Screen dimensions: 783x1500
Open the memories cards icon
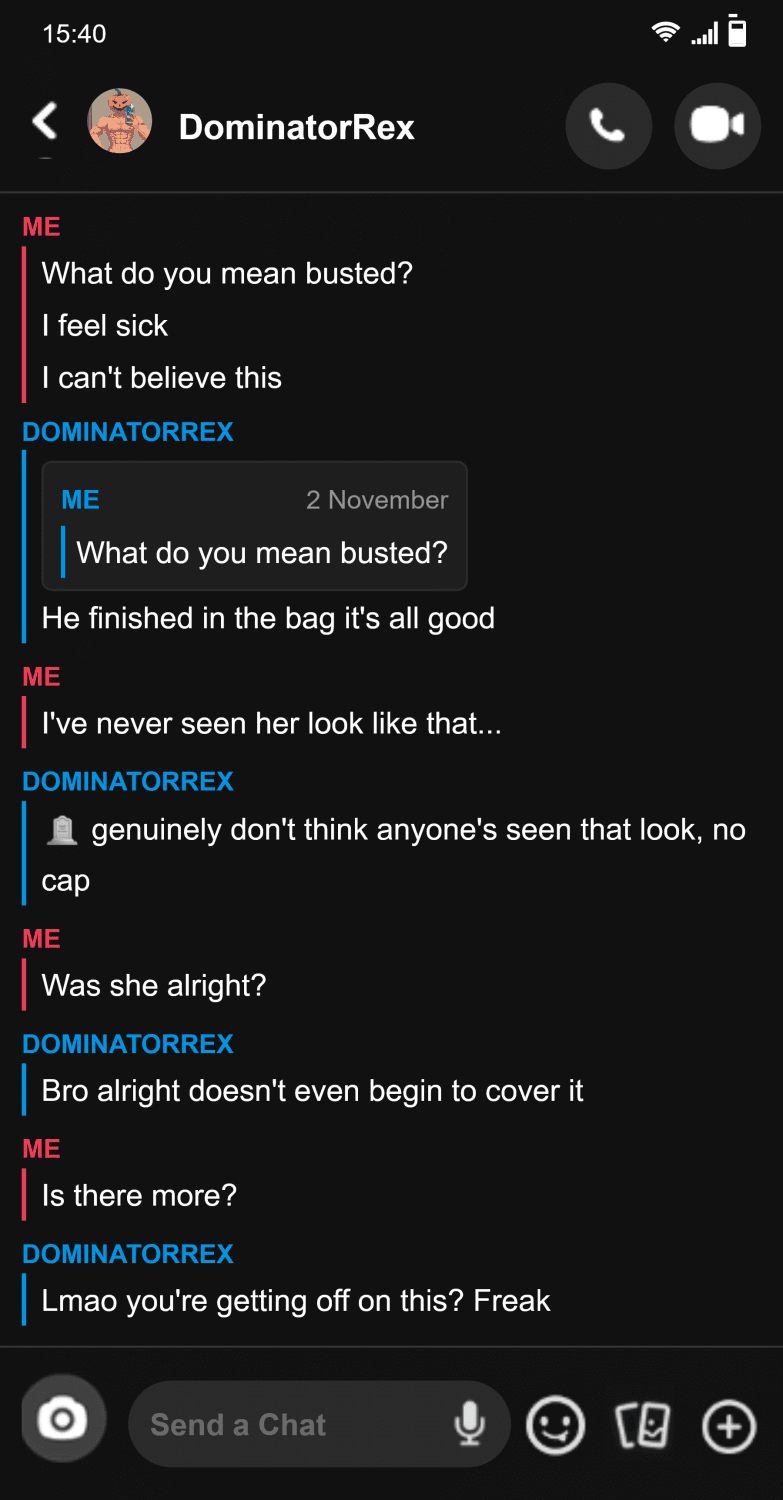pyautogui.click(x=642, y=1425)
